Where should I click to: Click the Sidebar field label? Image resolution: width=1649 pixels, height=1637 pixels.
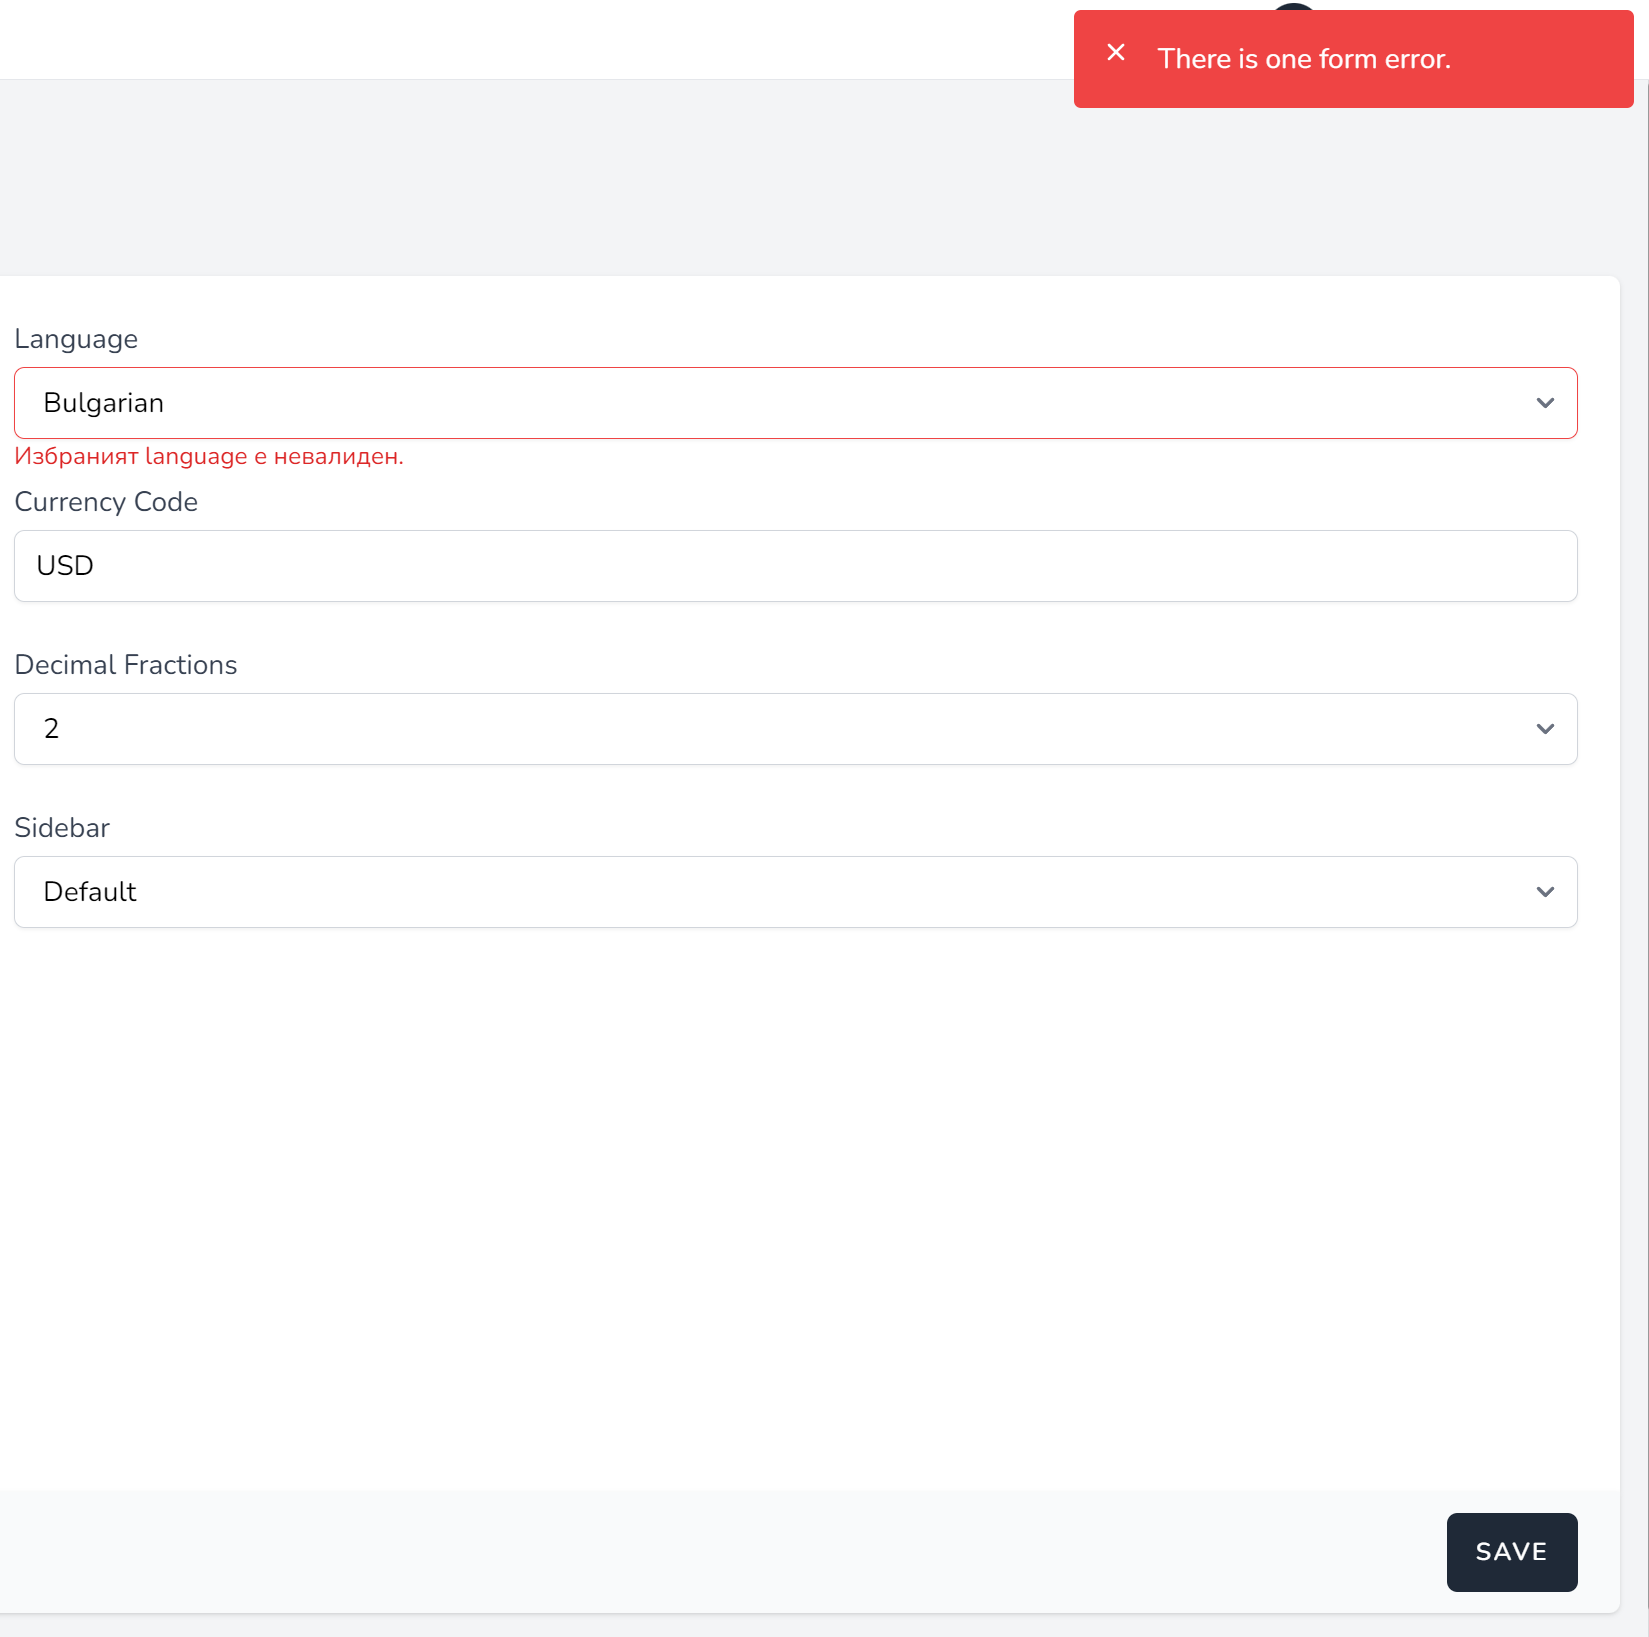pos(62,828)
